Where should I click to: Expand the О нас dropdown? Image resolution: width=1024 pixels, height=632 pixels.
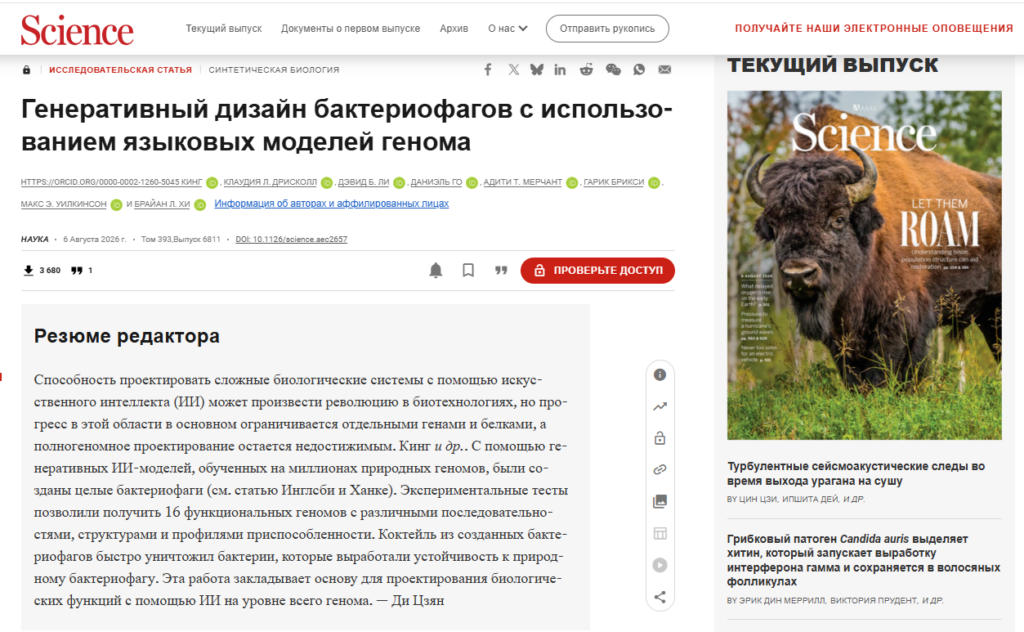507,29
